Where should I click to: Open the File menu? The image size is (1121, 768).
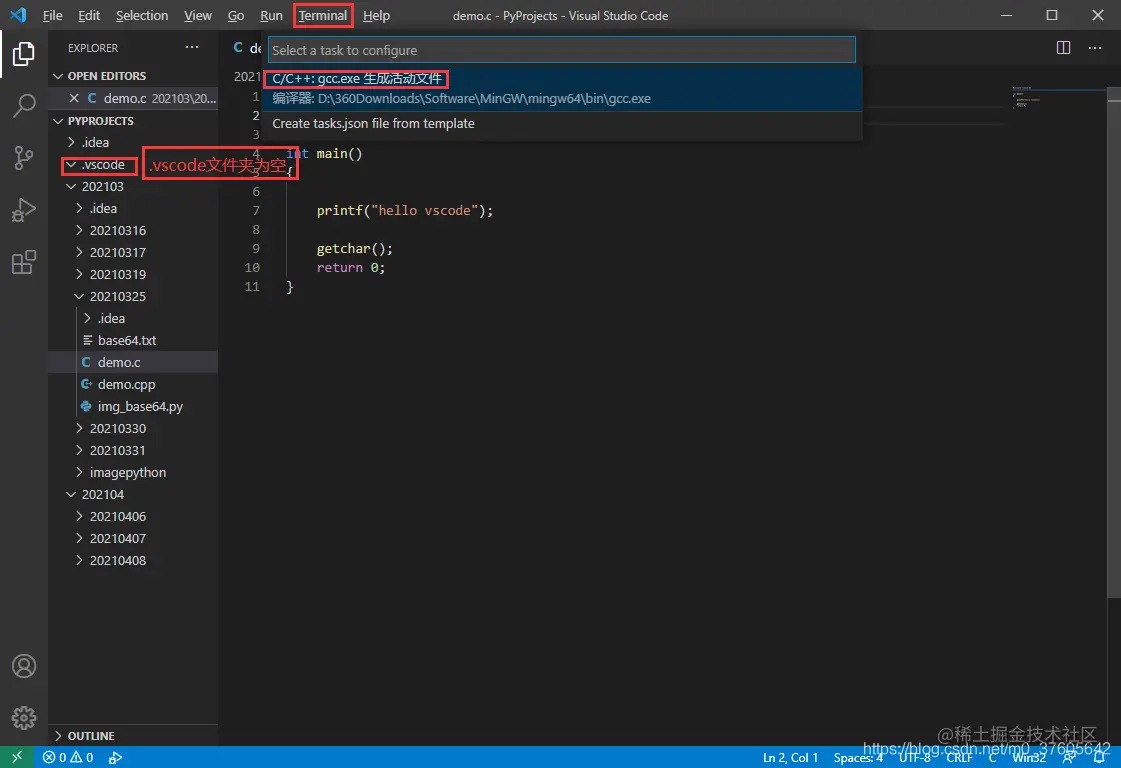(52, 16)
